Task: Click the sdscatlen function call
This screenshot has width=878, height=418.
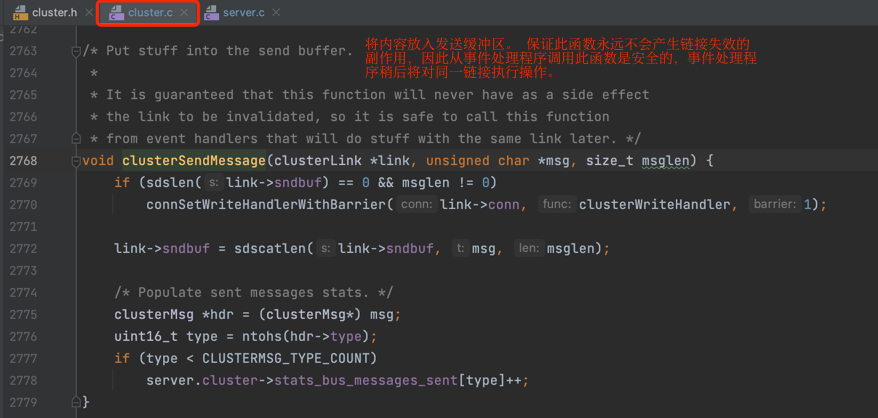Action: 270,249
